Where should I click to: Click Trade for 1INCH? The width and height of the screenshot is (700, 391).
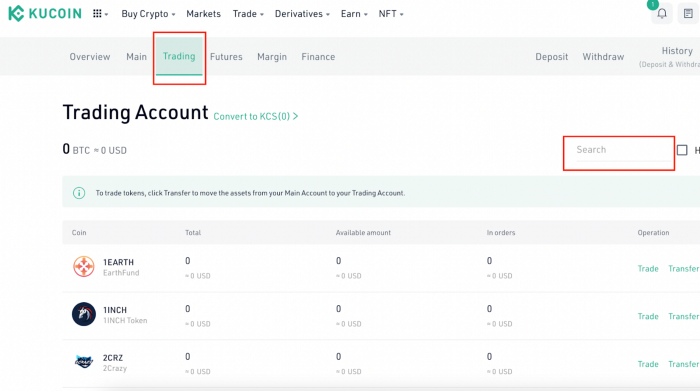point(648,316)
